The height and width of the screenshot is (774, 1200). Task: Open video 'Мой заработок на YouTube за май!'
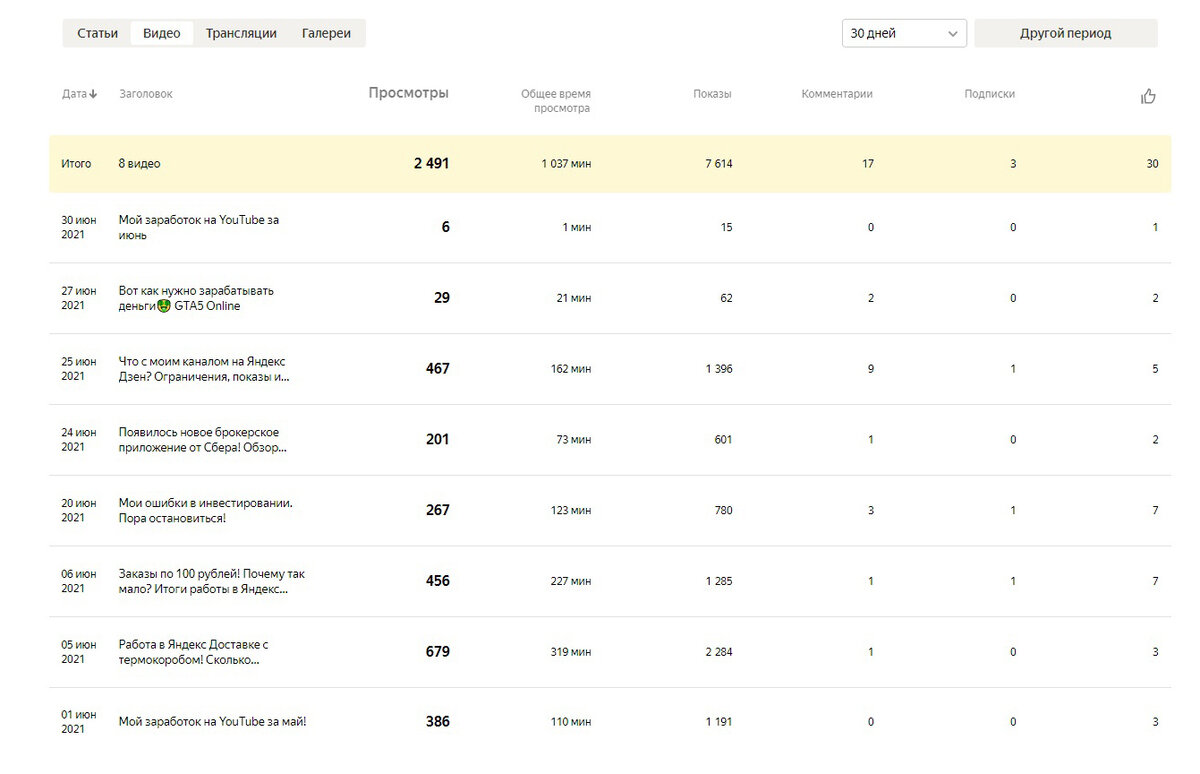tap(212, 721)
